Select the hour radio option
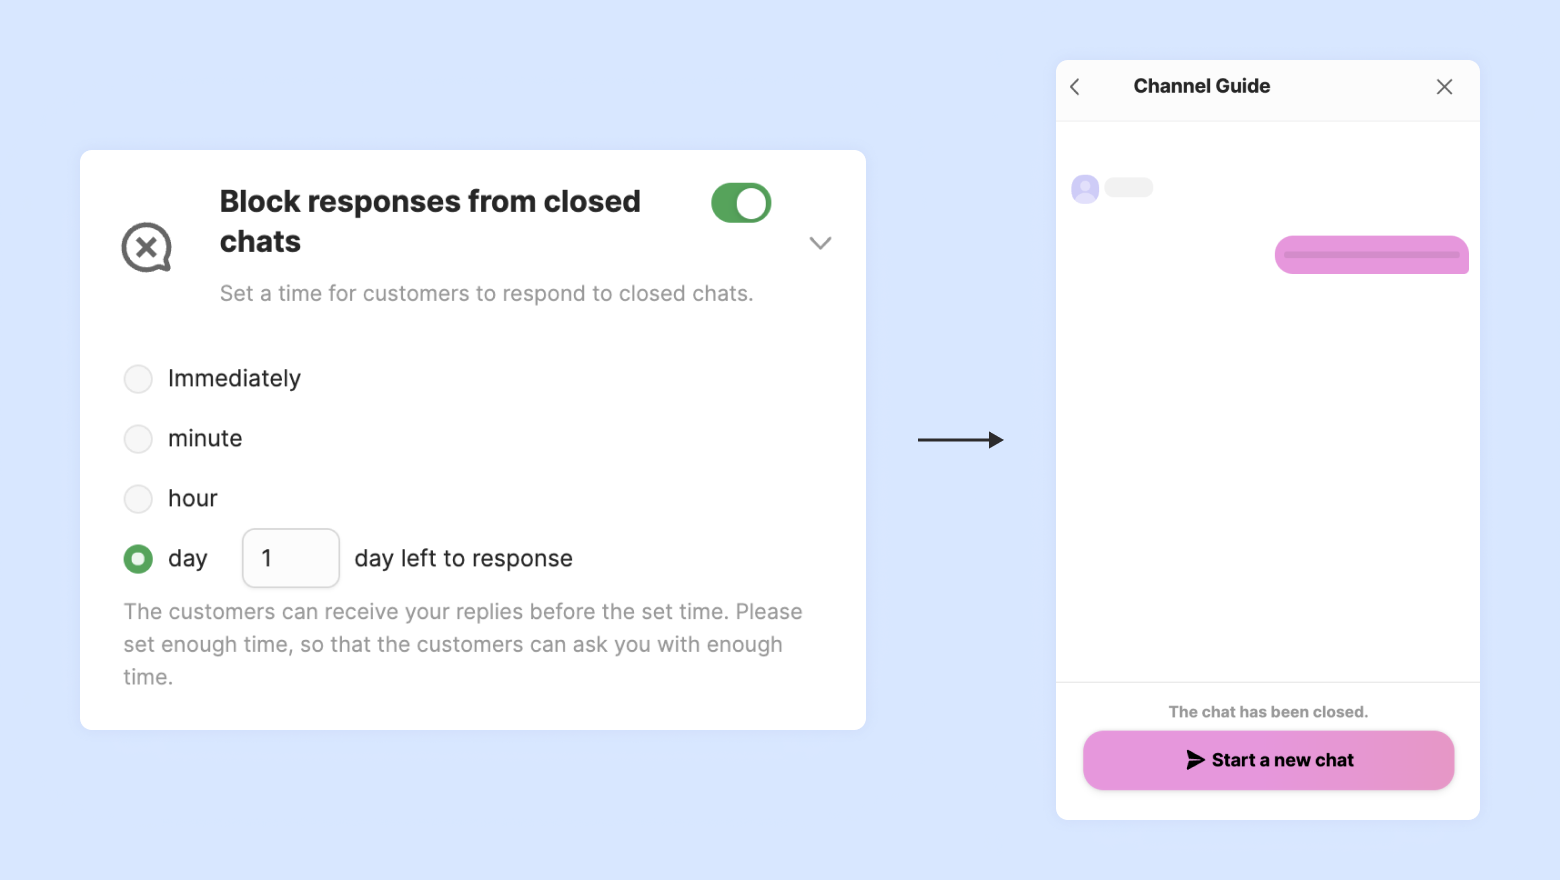1560x880 pixels. 138,499
